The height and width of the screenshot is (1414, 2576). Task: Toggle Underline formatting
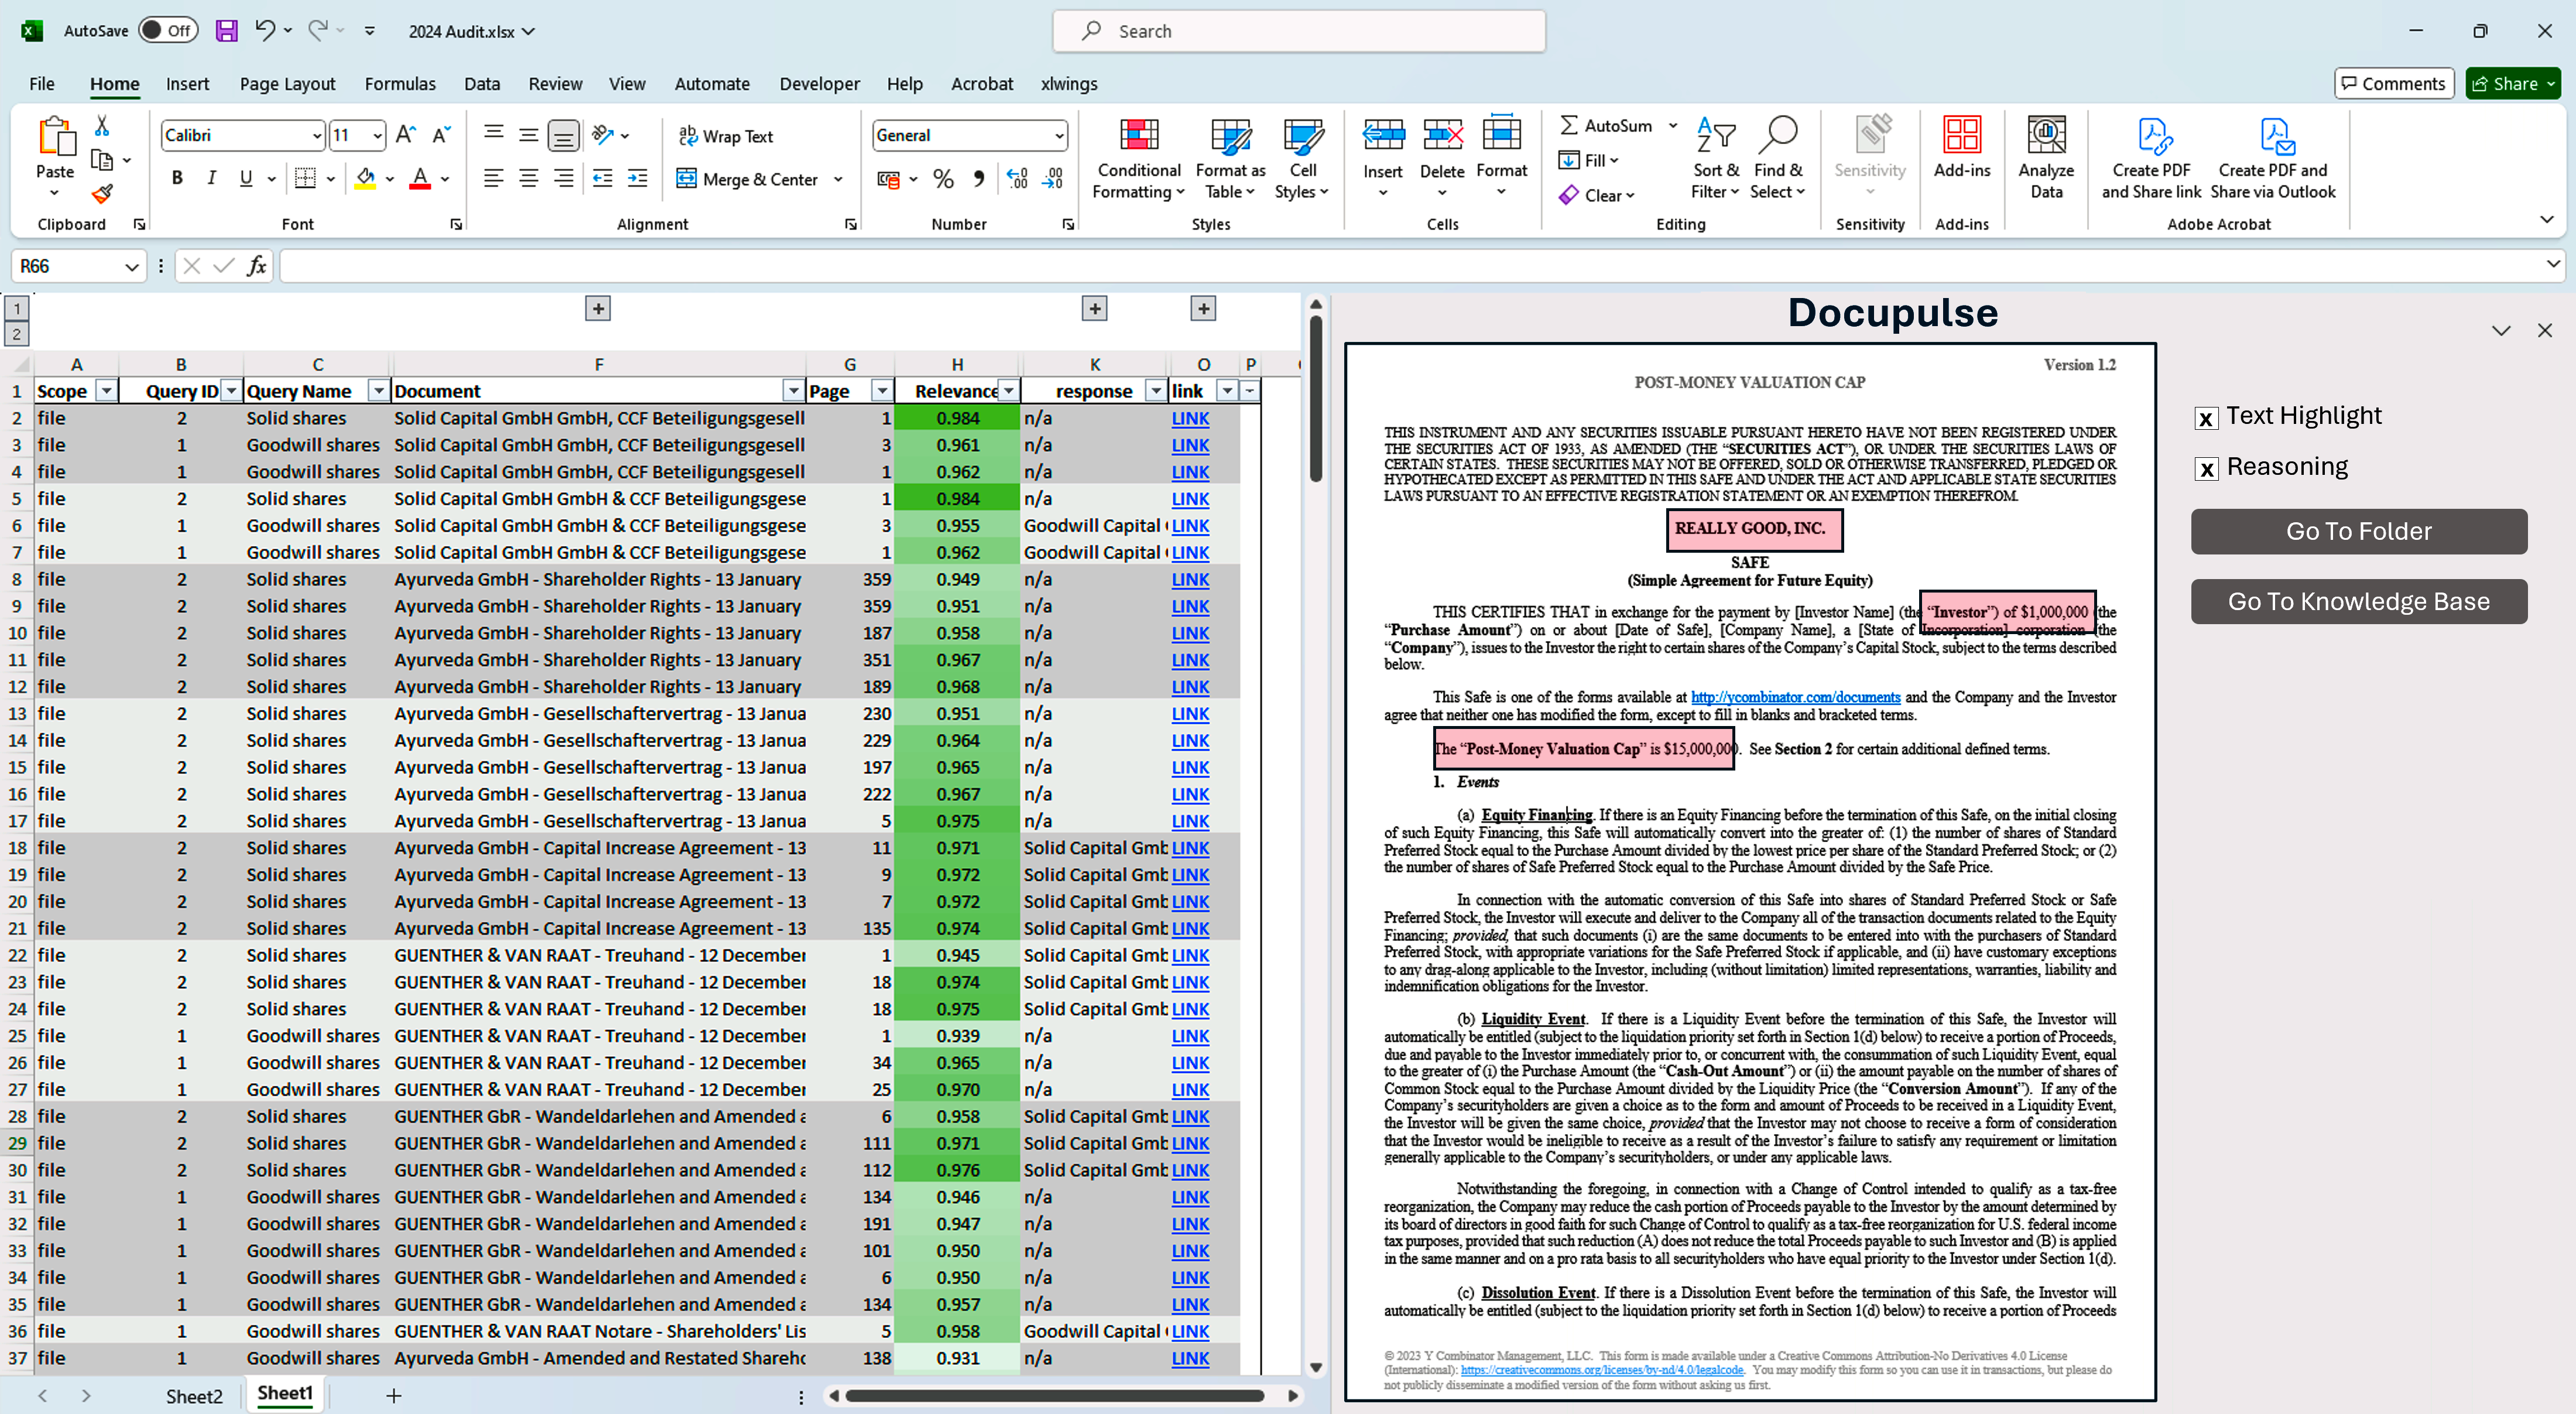coord(246,179)
